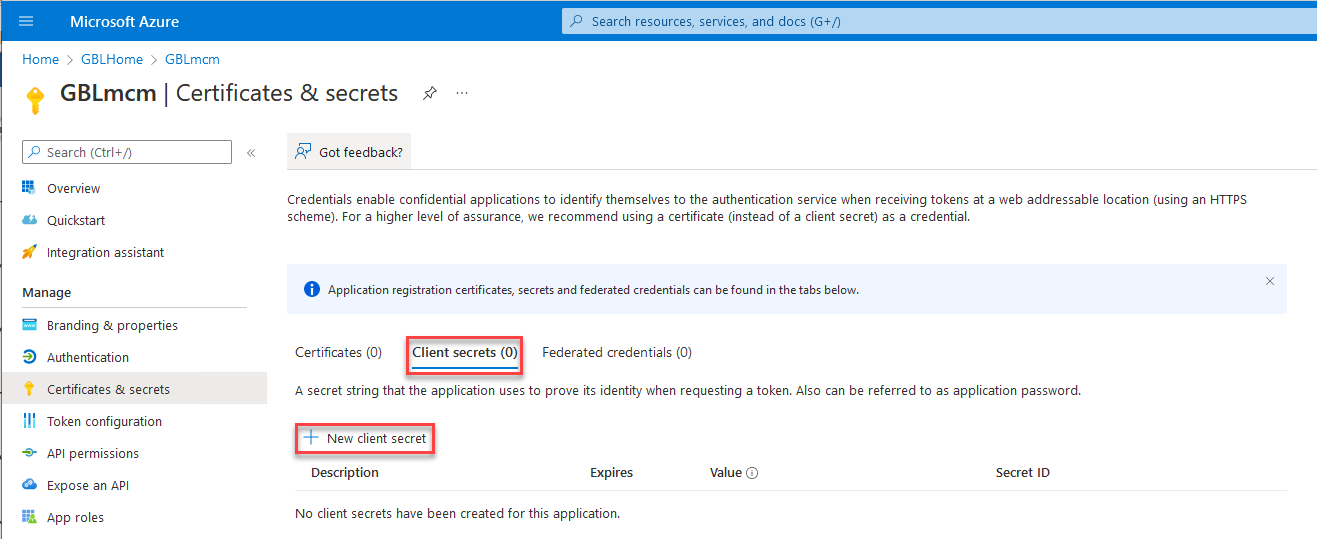Open the more options ellipsis
1317x539 pixels.
click(462, 93)
